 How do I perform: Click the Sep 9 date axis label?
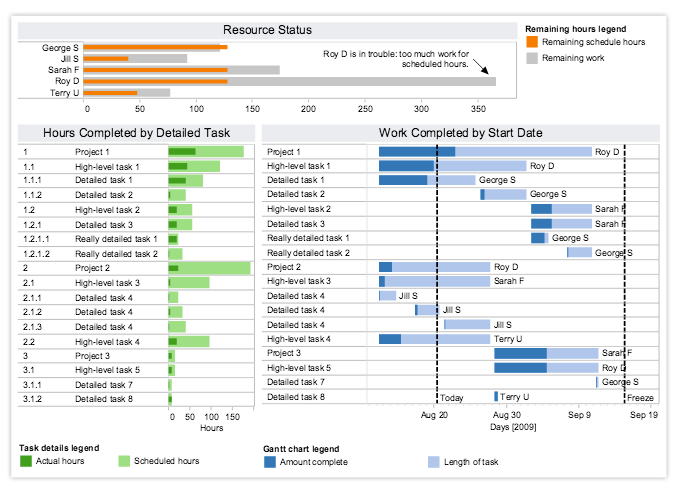[580, 414]
